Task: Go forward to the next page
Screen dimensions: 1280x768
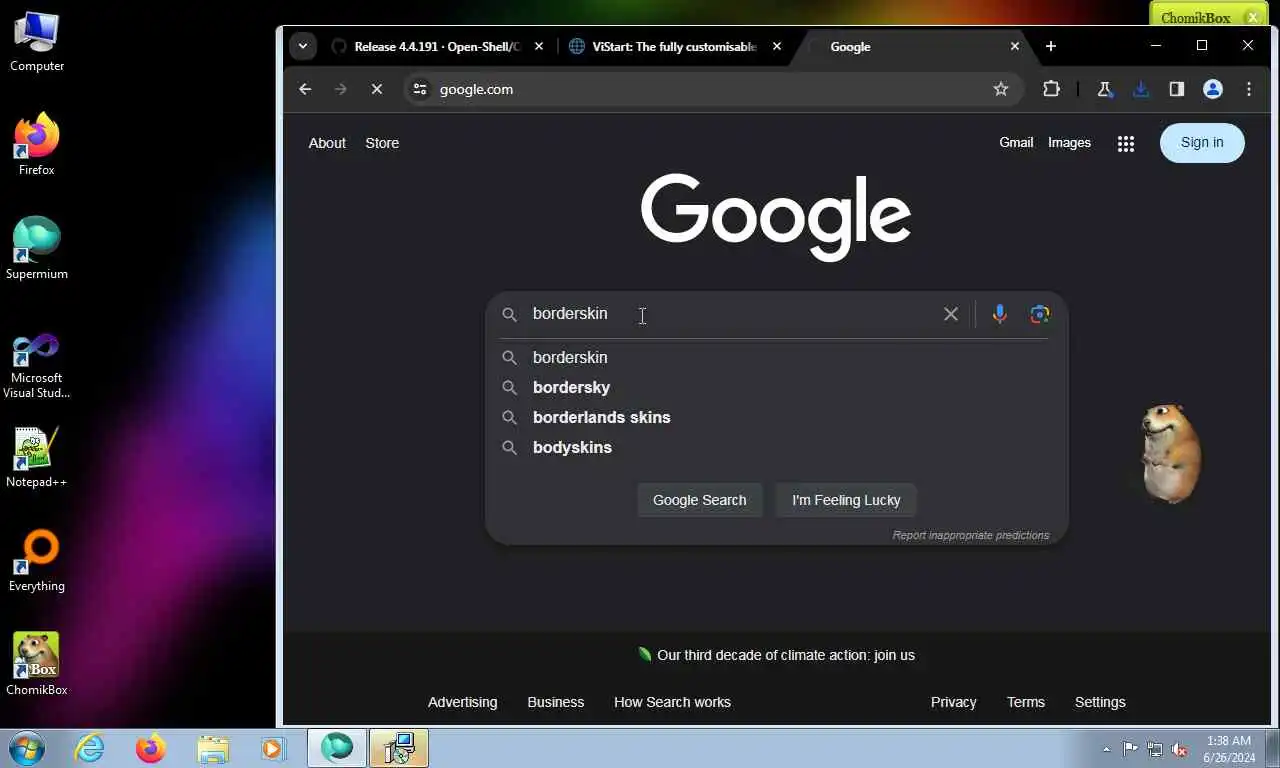Action: click(x=341, y=89)
